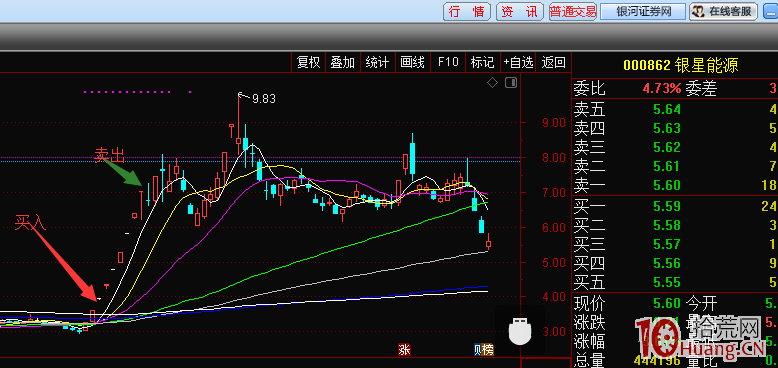Click the 返回 back button

554,62
